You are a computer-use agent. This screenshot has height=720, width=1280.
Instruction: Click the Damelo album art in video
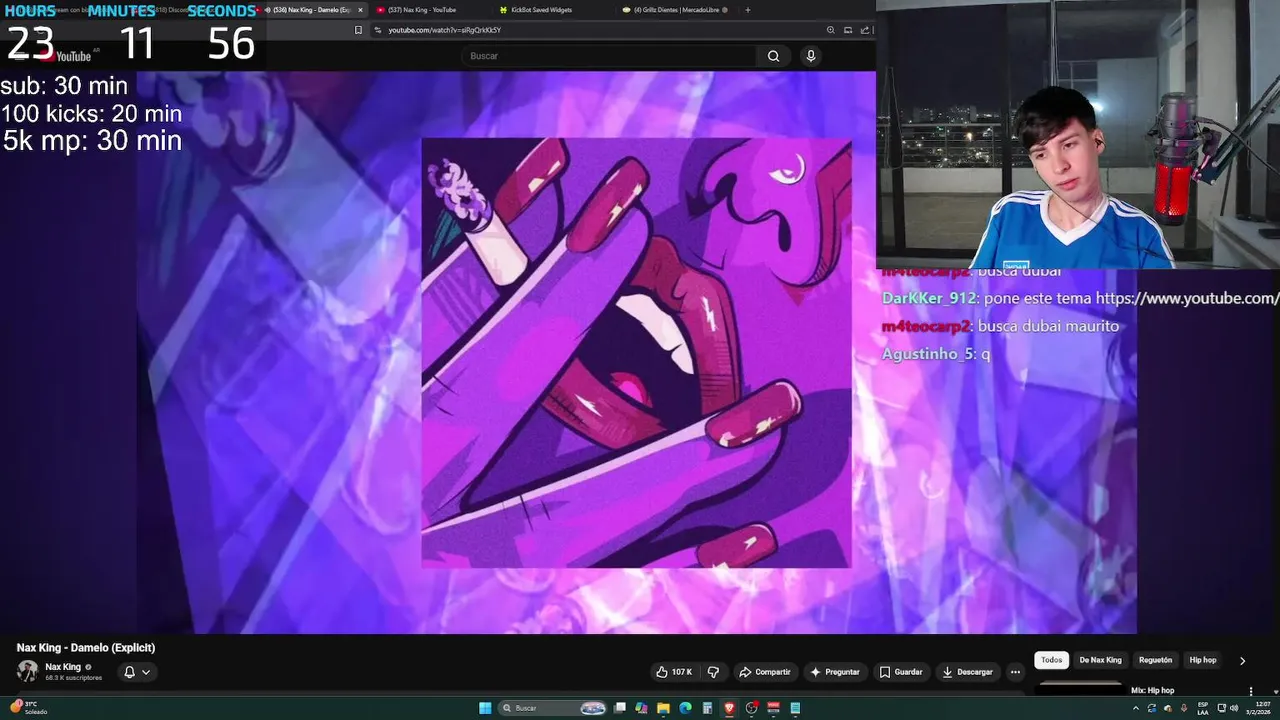pos(636,353)
